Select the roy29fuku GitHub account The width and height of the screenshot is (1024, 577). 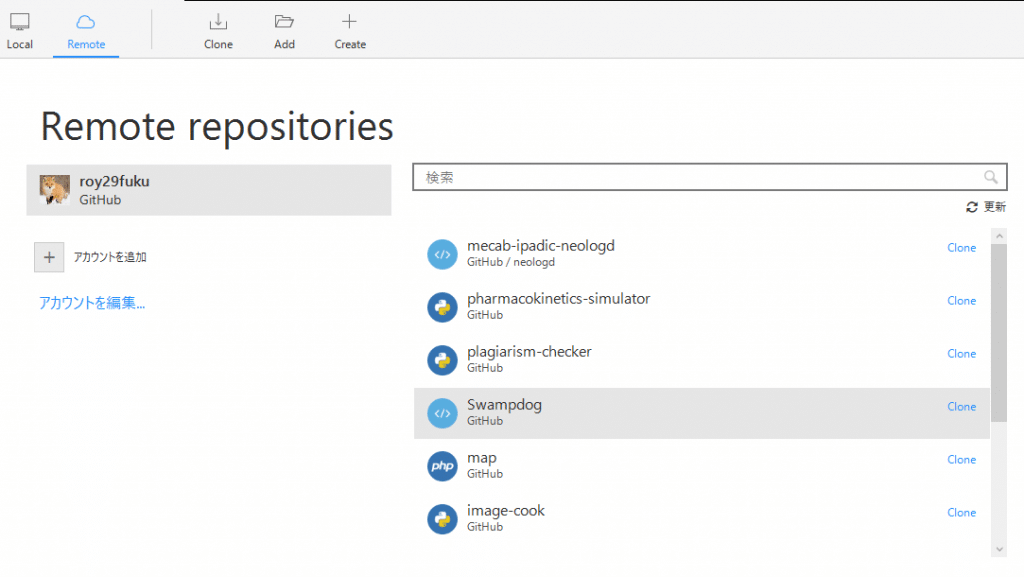tap(208, 190)
